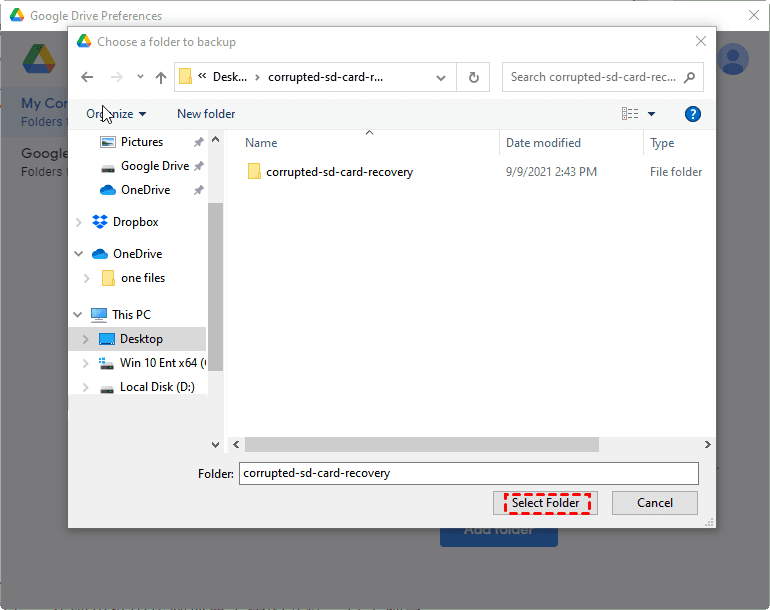This screenshot has height=610, width=770.
Task: Sort by Date modified column header
Action: pos(543,143)
